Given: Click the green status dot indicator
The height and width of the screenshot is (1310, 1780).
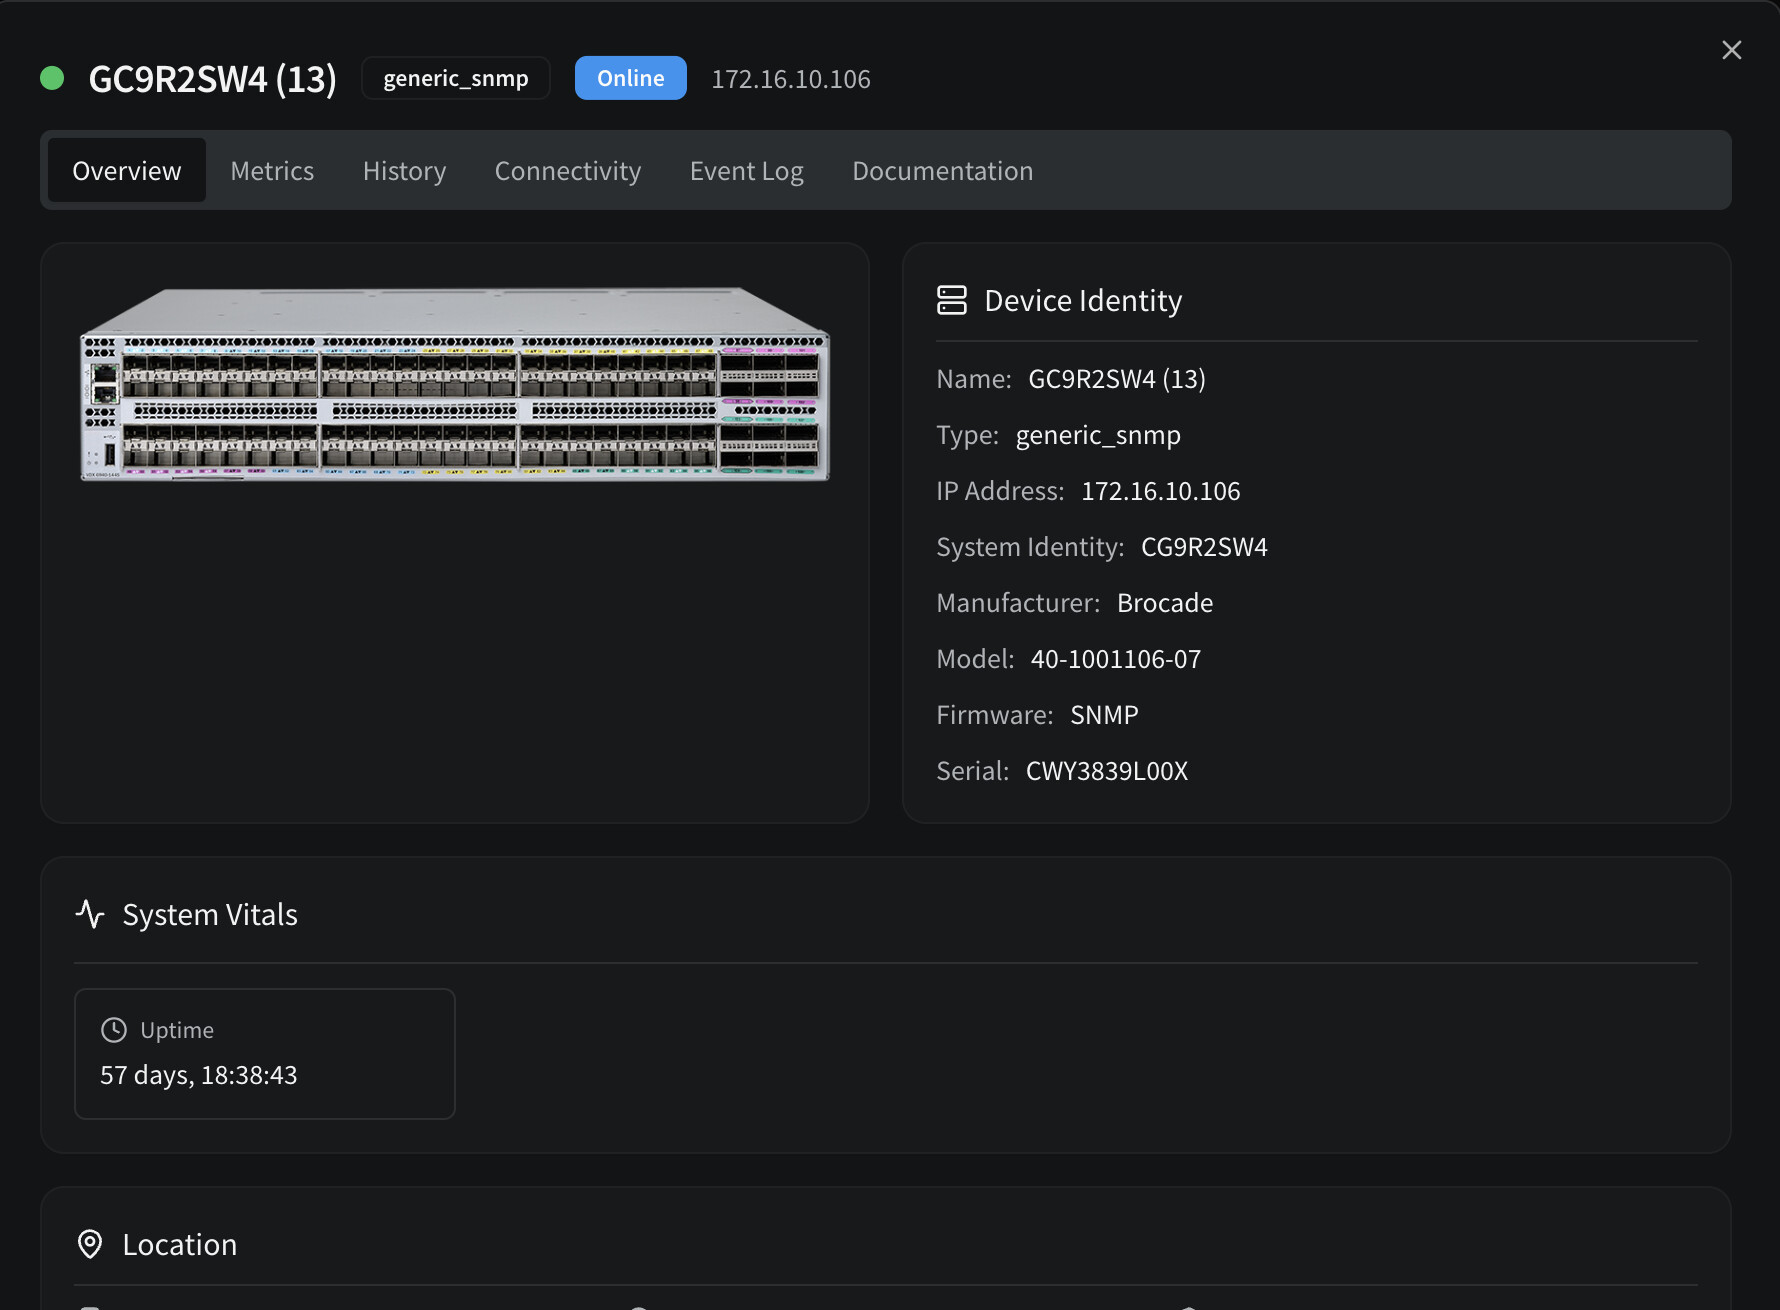Looking at the screenshot, I should pos(52,78).
